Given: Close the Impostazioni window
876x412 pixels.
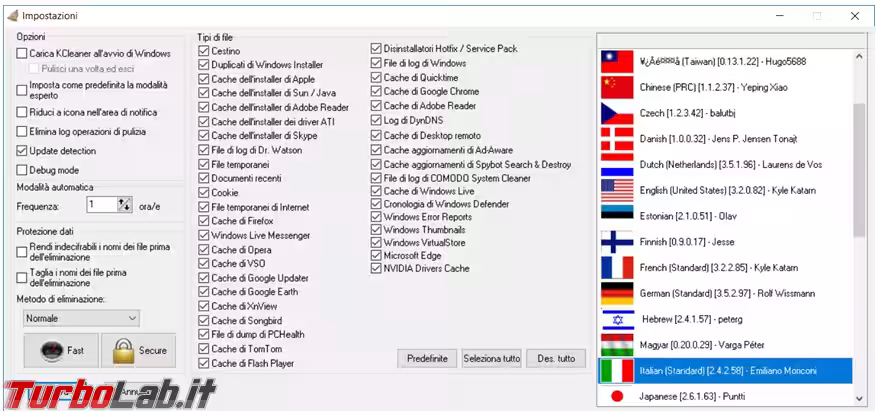Looking at the screenshot, I should (x=855, y=16).
